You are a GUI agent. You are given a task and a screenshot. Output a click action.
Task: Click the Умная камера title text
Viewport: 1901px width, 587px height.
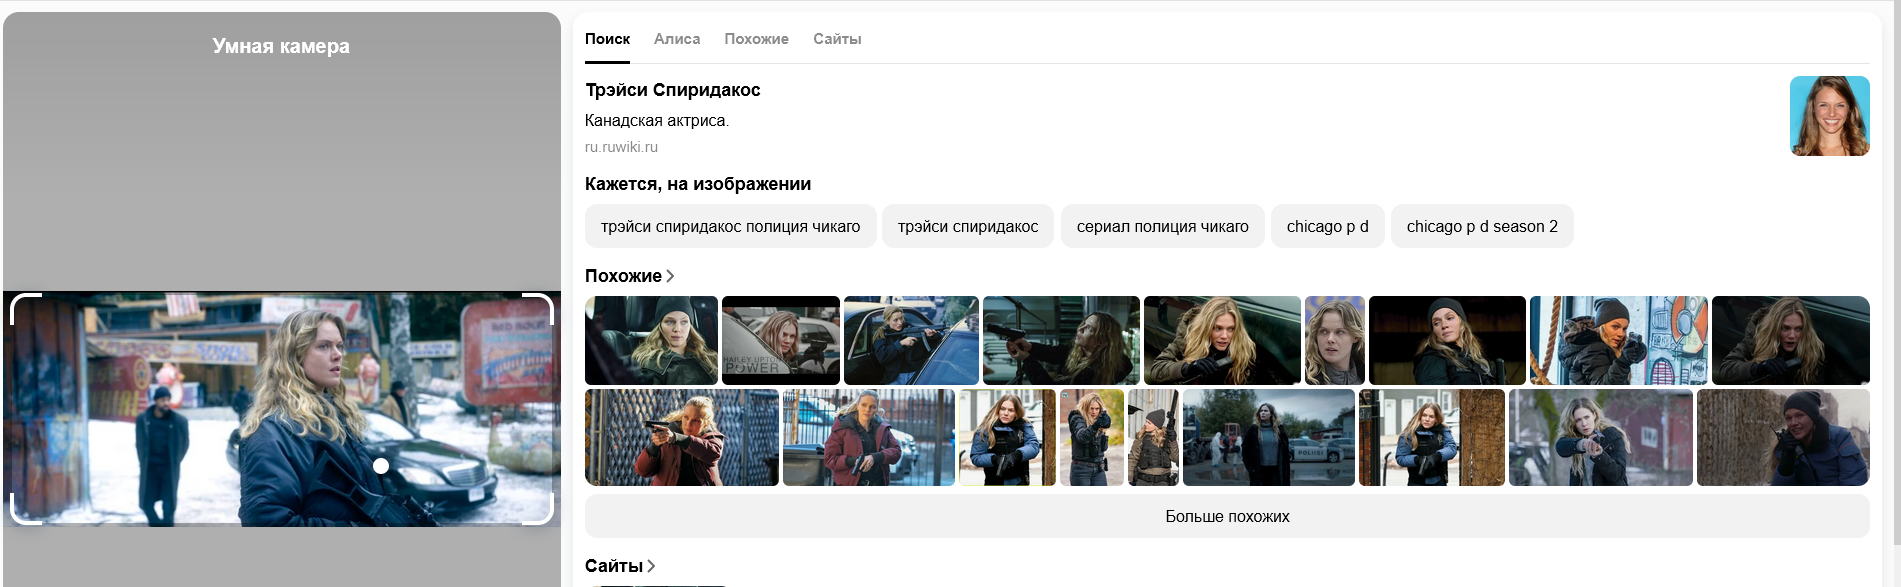(x=281, y=46)
